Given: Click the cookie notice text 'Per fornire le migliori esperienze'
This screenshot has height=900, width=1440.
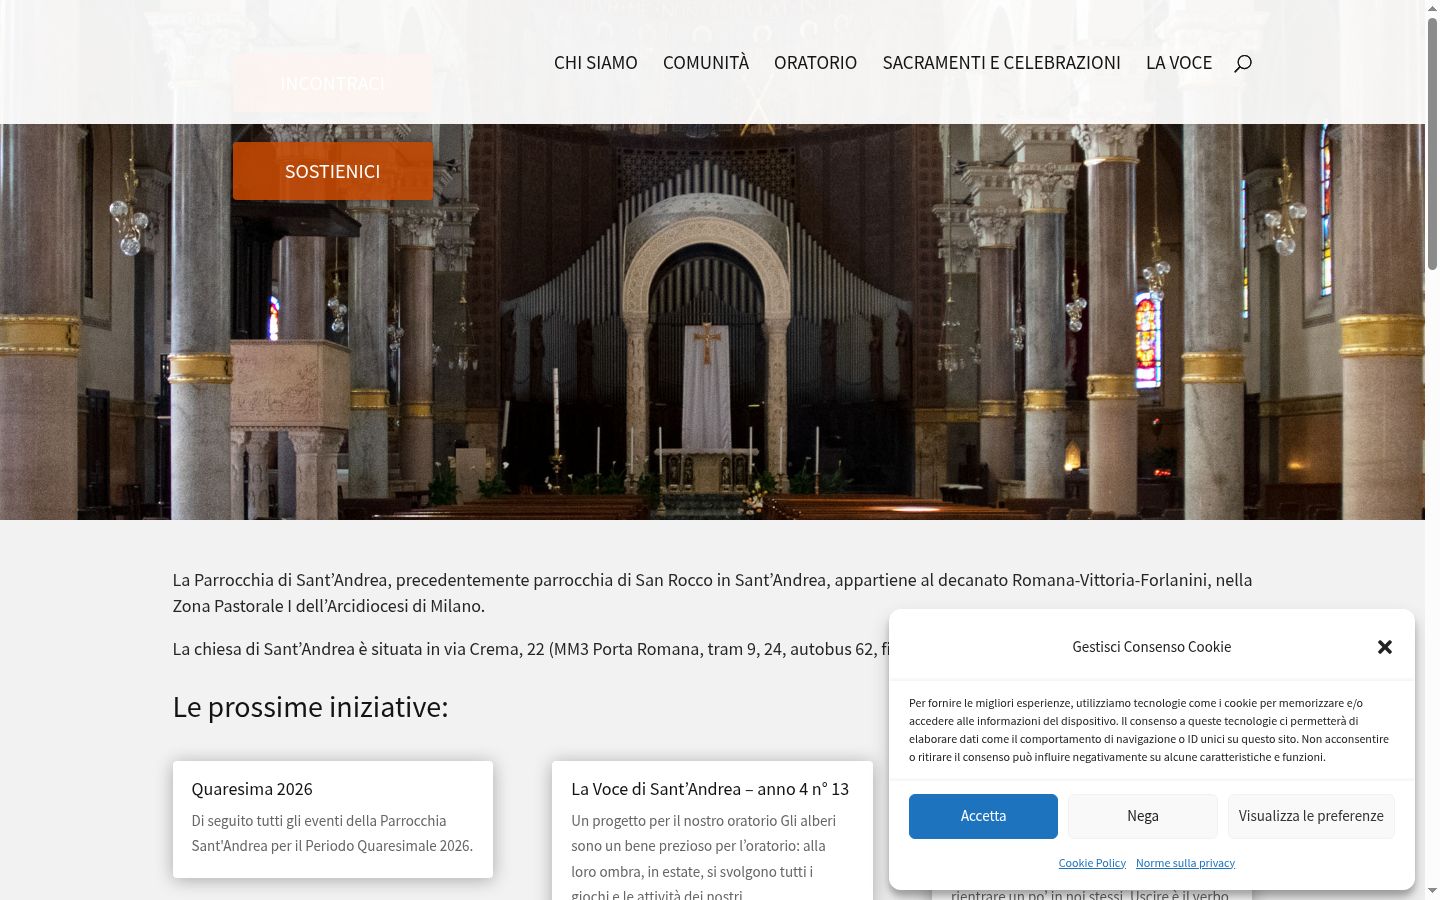Looking at the screenshot, I should tap(1149, 730).
